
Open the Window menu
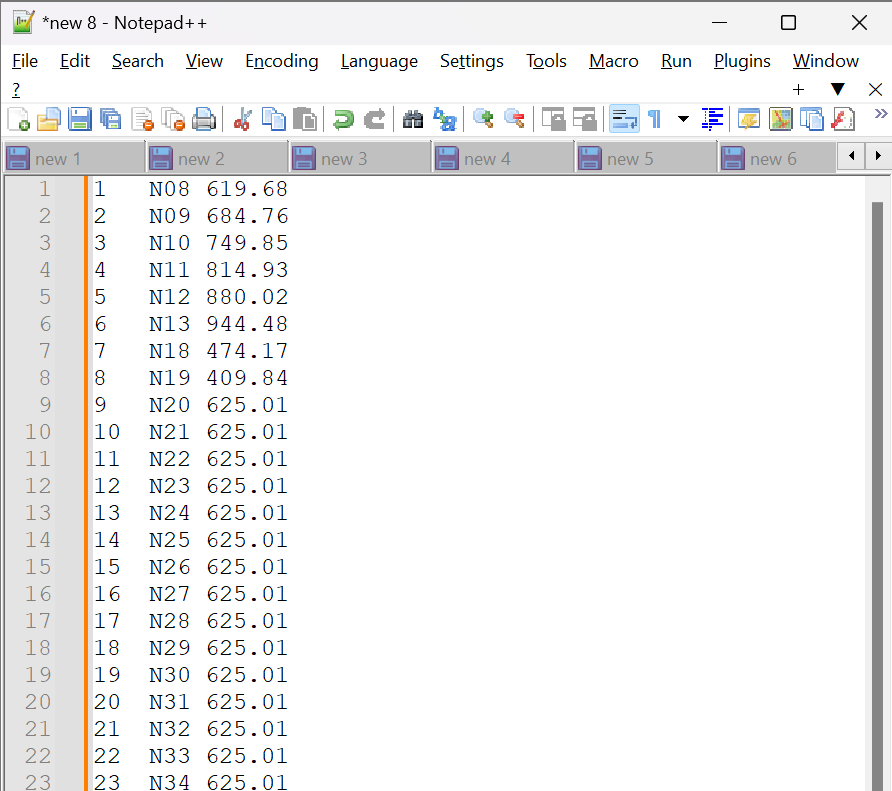coord(826,61)
